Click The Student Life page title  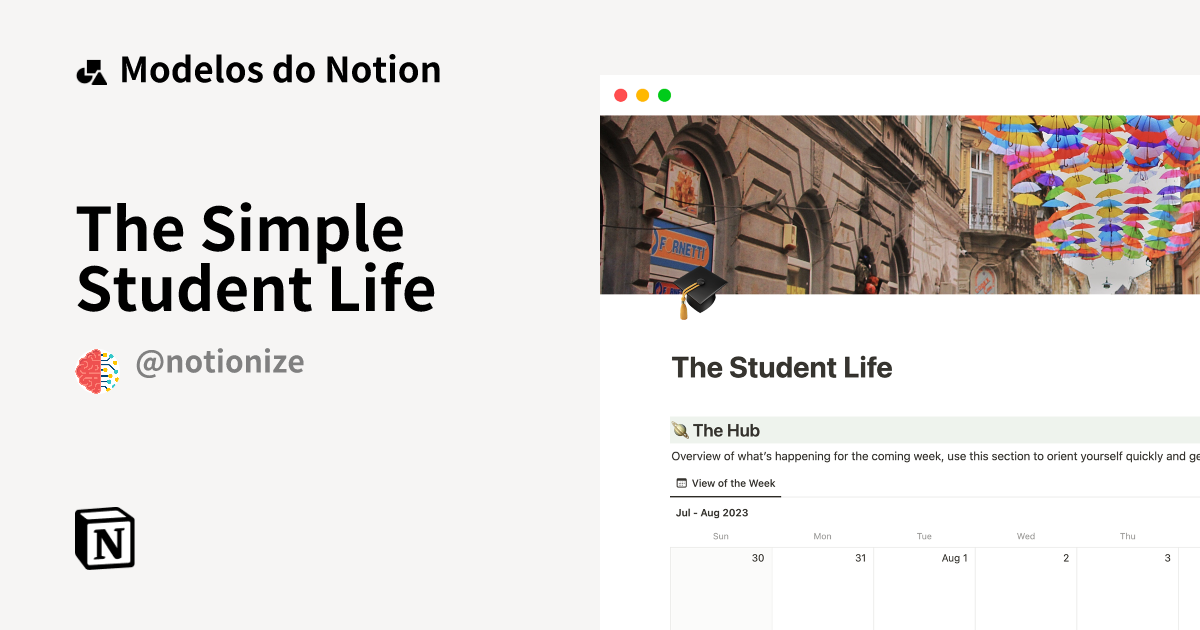click(x=782, y=368)
